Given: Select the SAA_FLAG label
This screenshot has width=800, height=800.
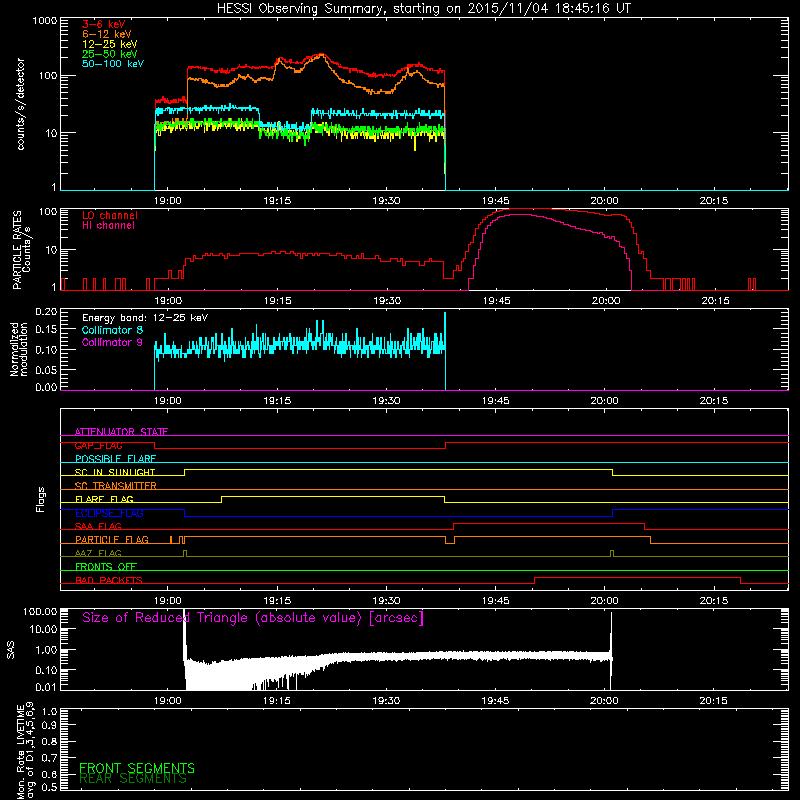Looking at the screenshot, I should (x=98, y=526).
